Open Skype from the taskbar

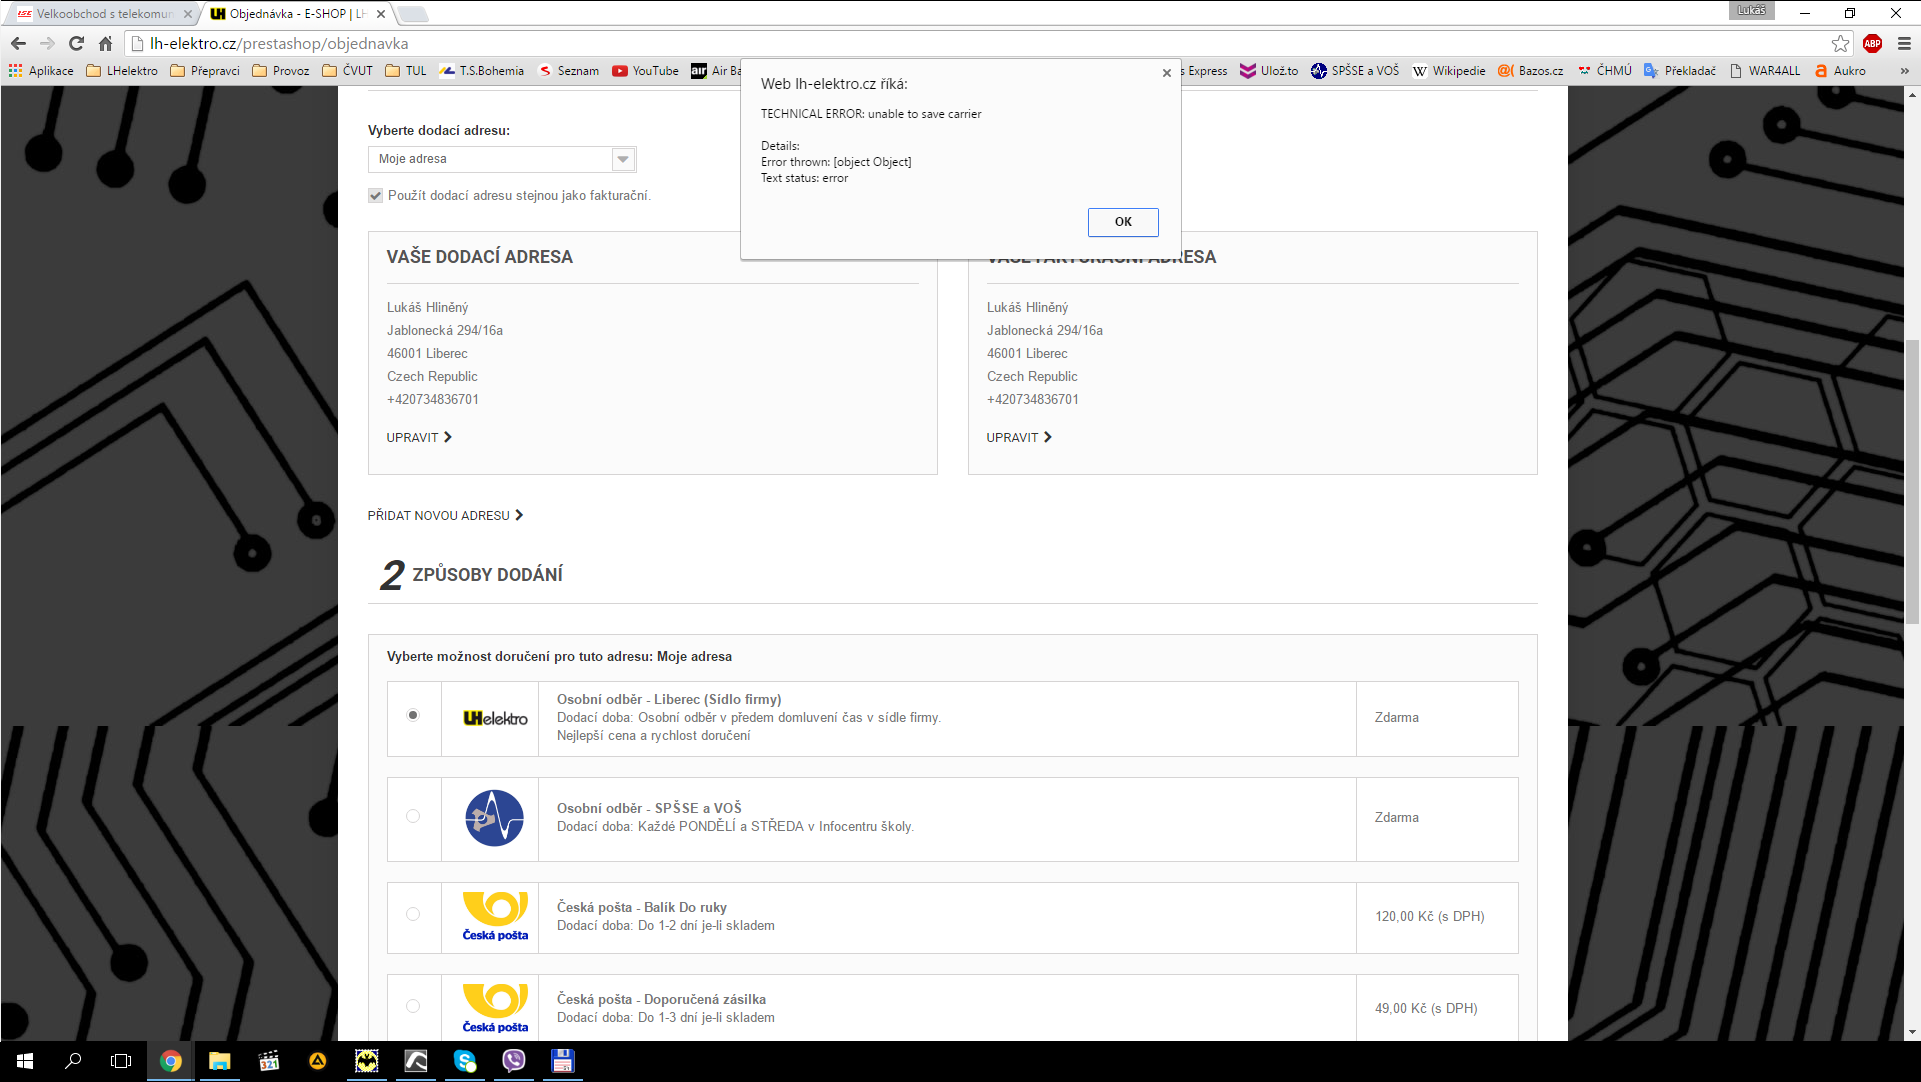465,1061
